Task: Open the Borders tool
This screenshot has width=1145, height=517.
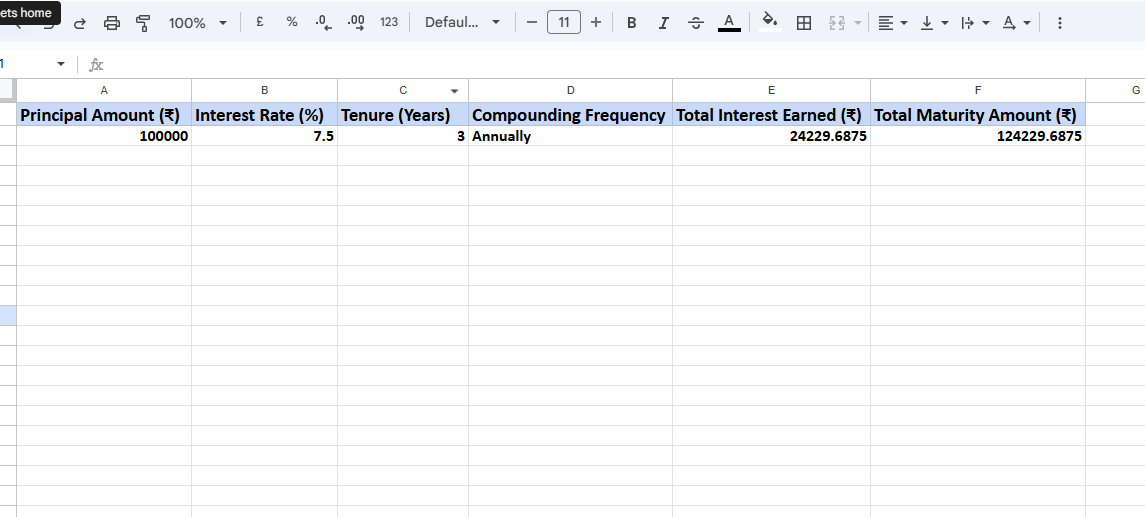Action: [804, 23]
